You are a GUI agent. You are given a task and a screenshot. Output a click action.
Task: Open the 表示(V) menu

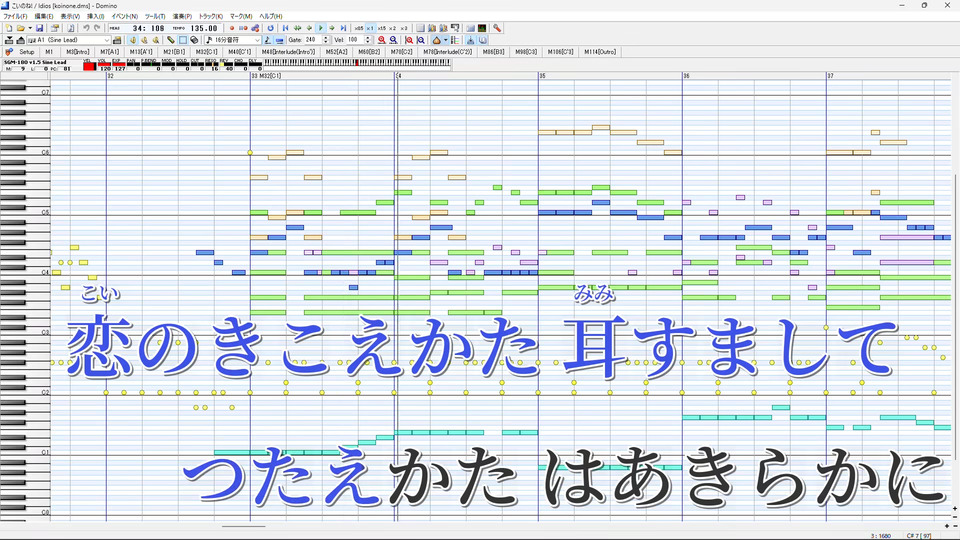pos(70,17)
